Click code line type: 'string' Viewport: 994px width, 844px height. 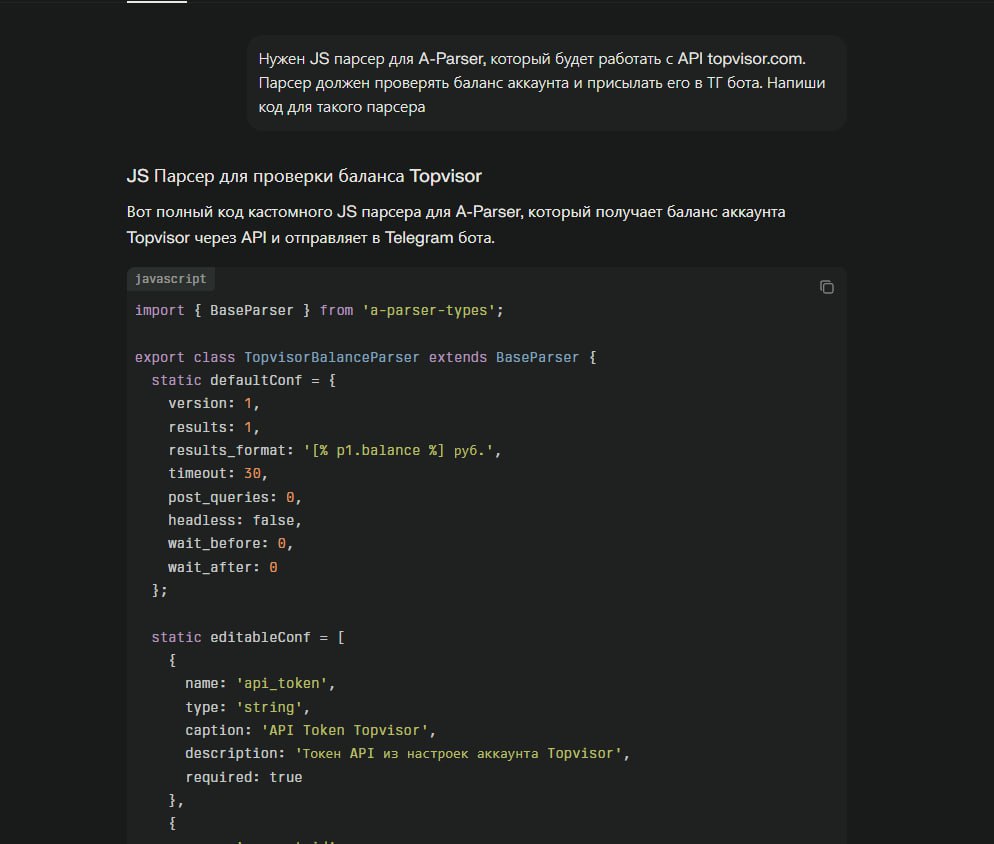[247, 707]
